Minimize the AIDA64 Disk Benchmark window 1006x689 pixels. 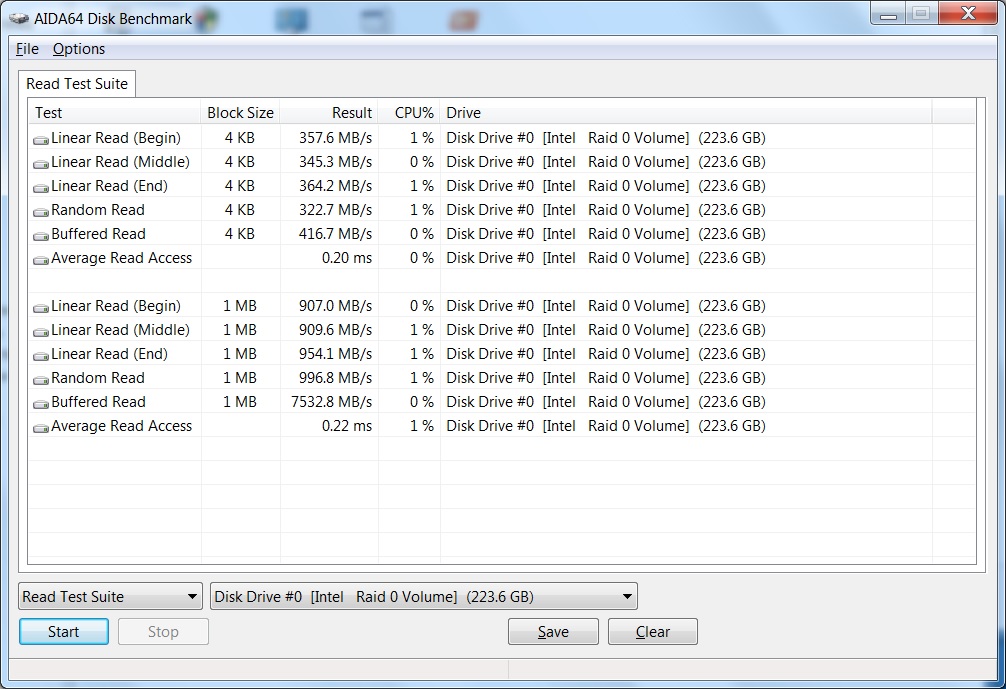click(888, 13)
